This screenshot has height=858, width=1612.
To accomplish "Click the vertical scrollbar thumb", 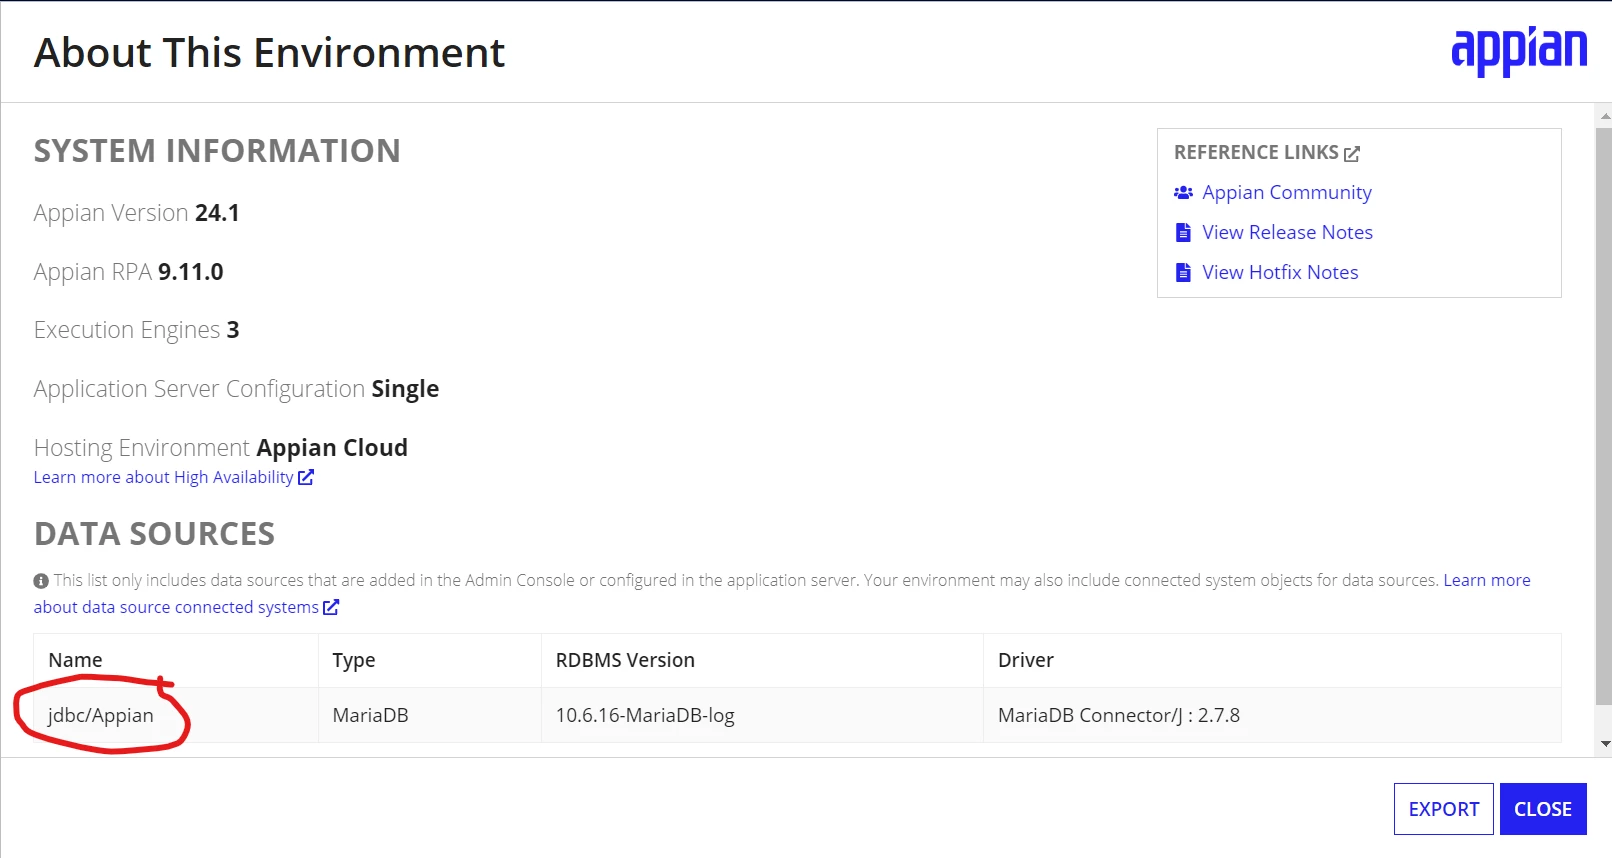I will (1604, 415).
